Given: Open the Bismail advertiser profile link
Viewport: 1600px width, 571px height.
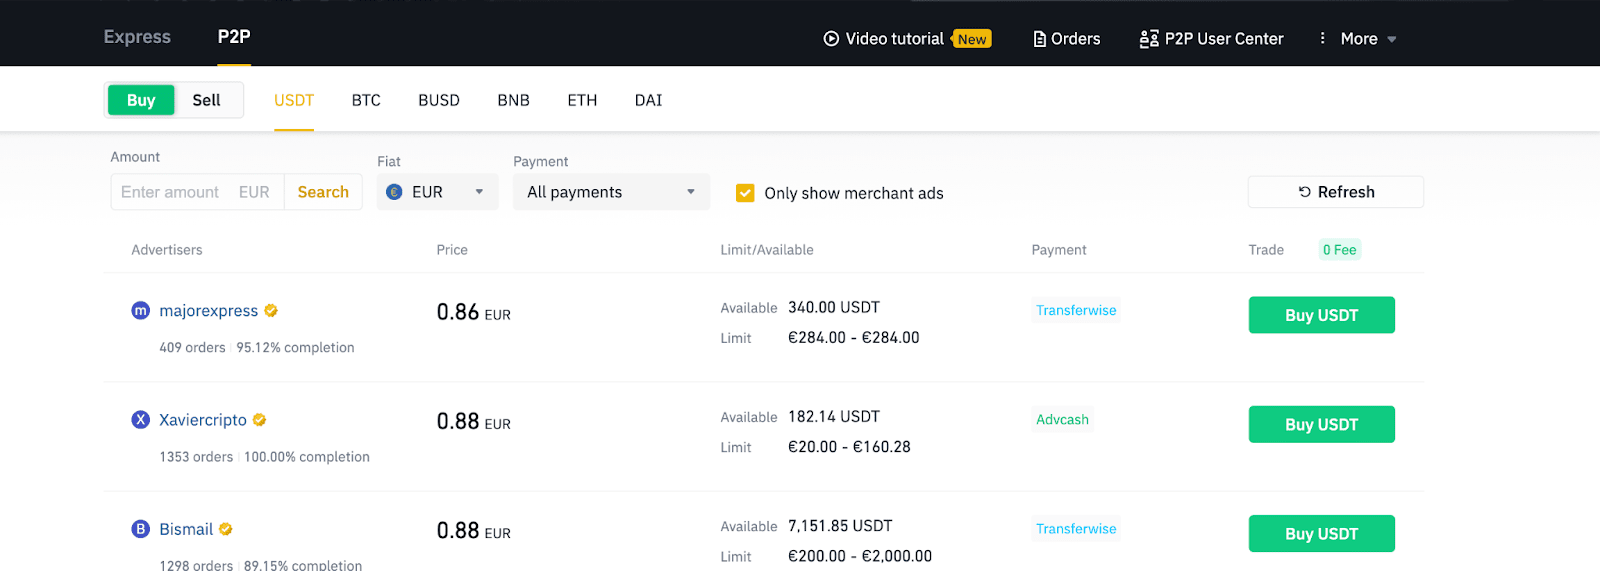Looking at the screenshot, I should (x=186, y=529).
